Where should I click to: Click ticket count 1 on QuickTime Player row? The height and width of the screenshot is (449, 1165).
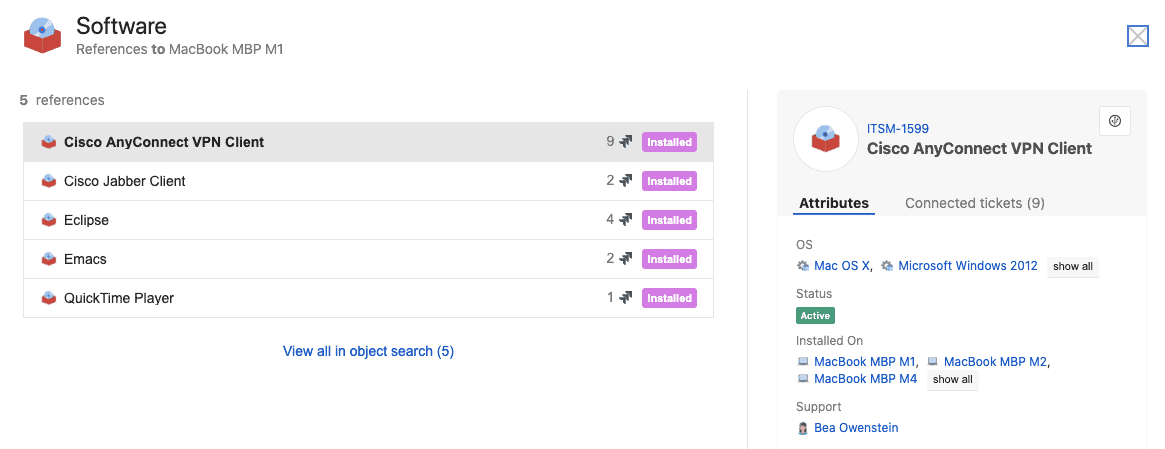(x=611, y=297)
